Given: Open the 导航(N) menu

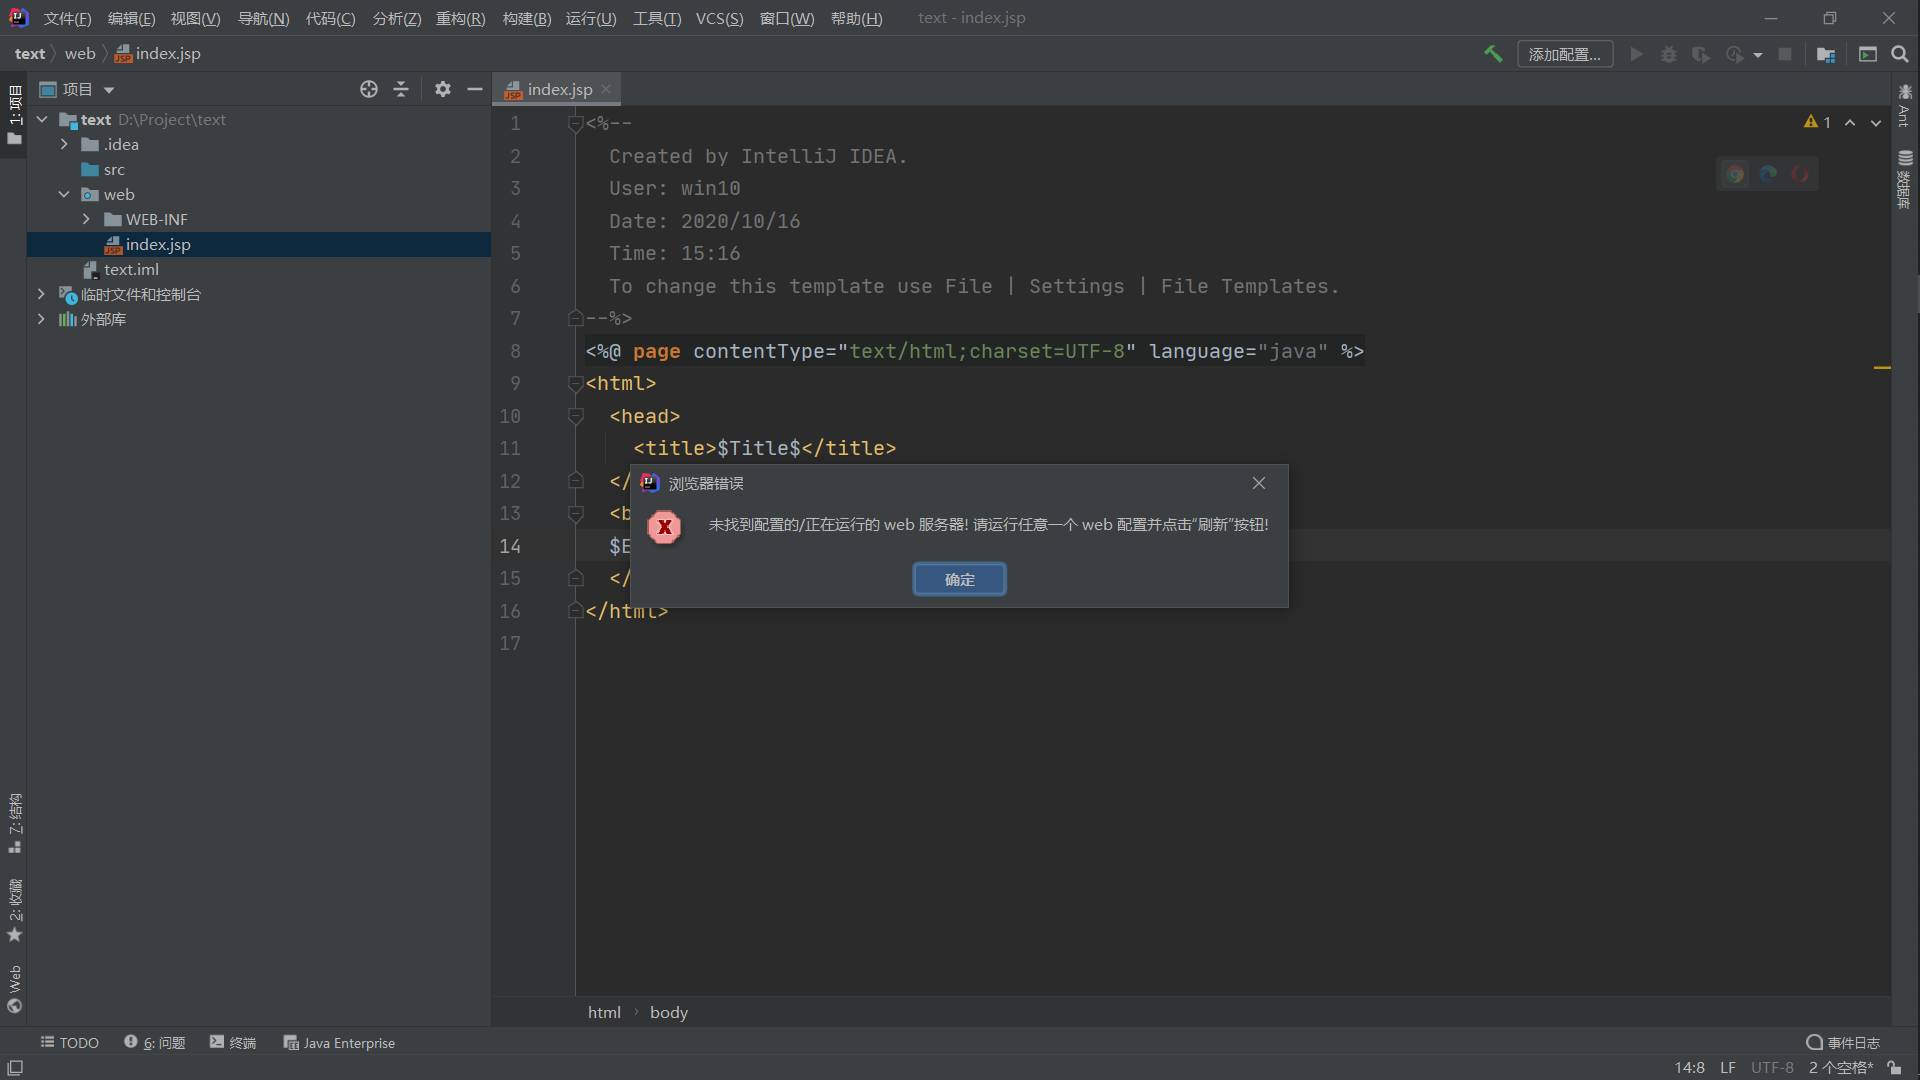Looking at the screenshot, I should point(263,18).
